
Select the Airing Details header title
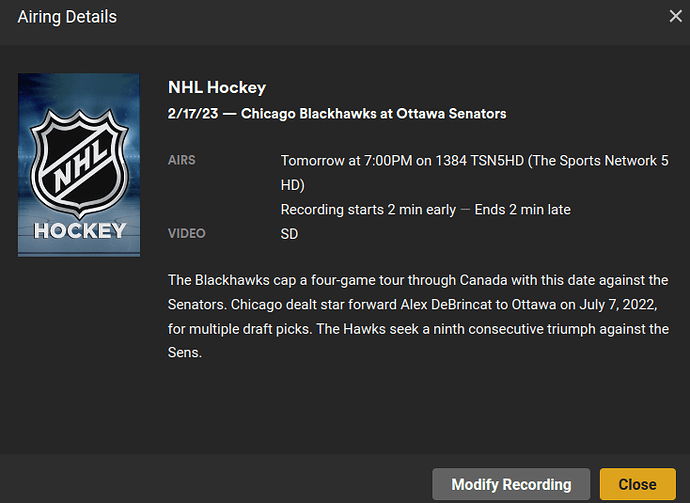point(67,17)
